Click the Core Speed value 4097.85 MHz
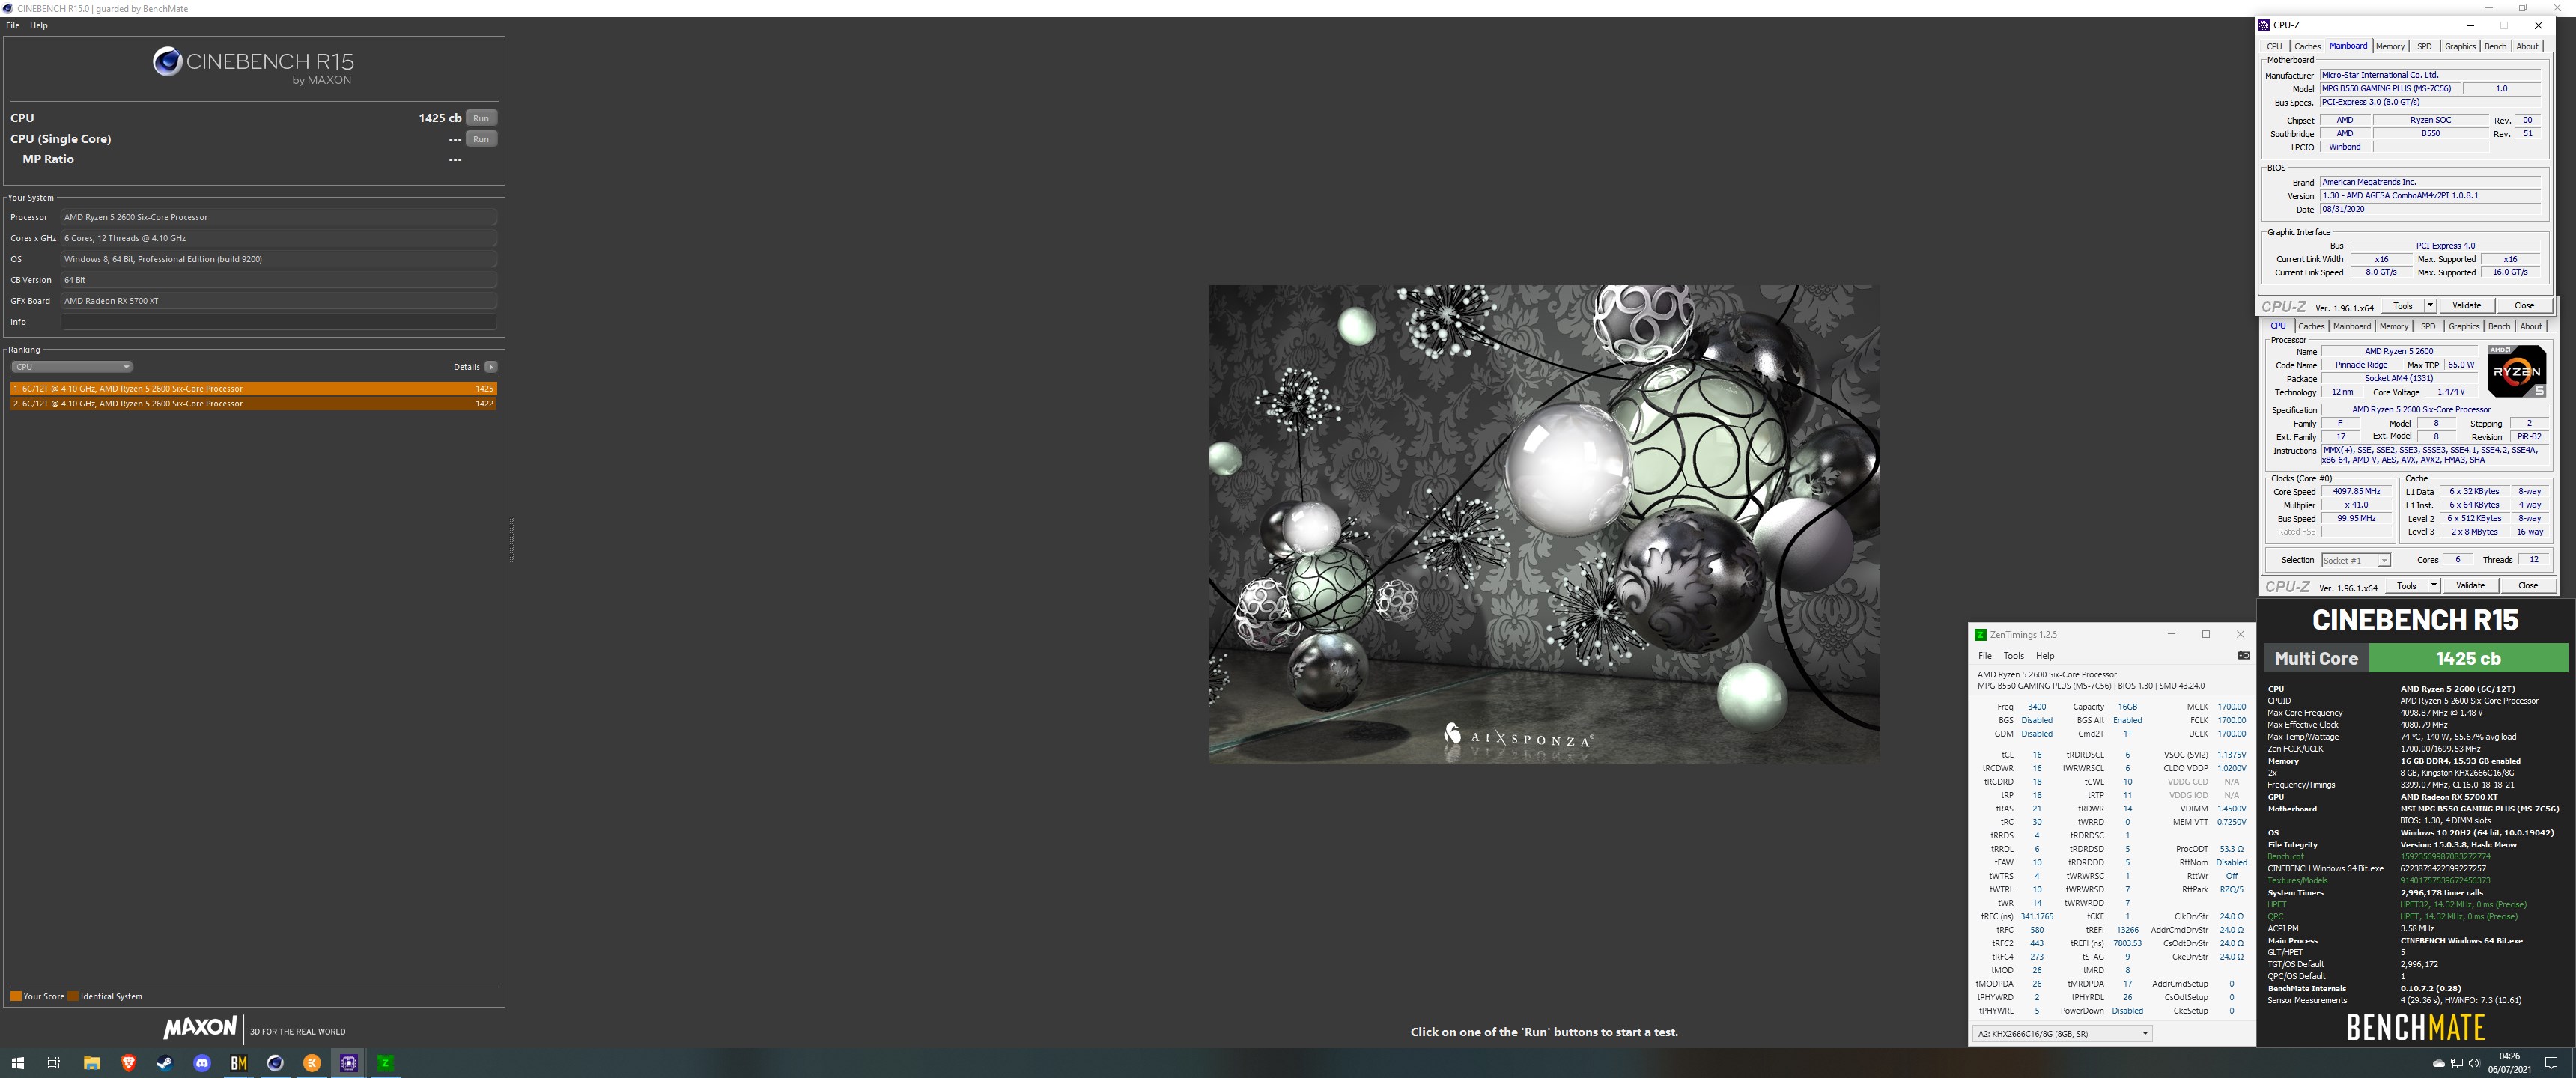The width and height of the screenshot is (2576, 1078). [x=2356, y=491]
